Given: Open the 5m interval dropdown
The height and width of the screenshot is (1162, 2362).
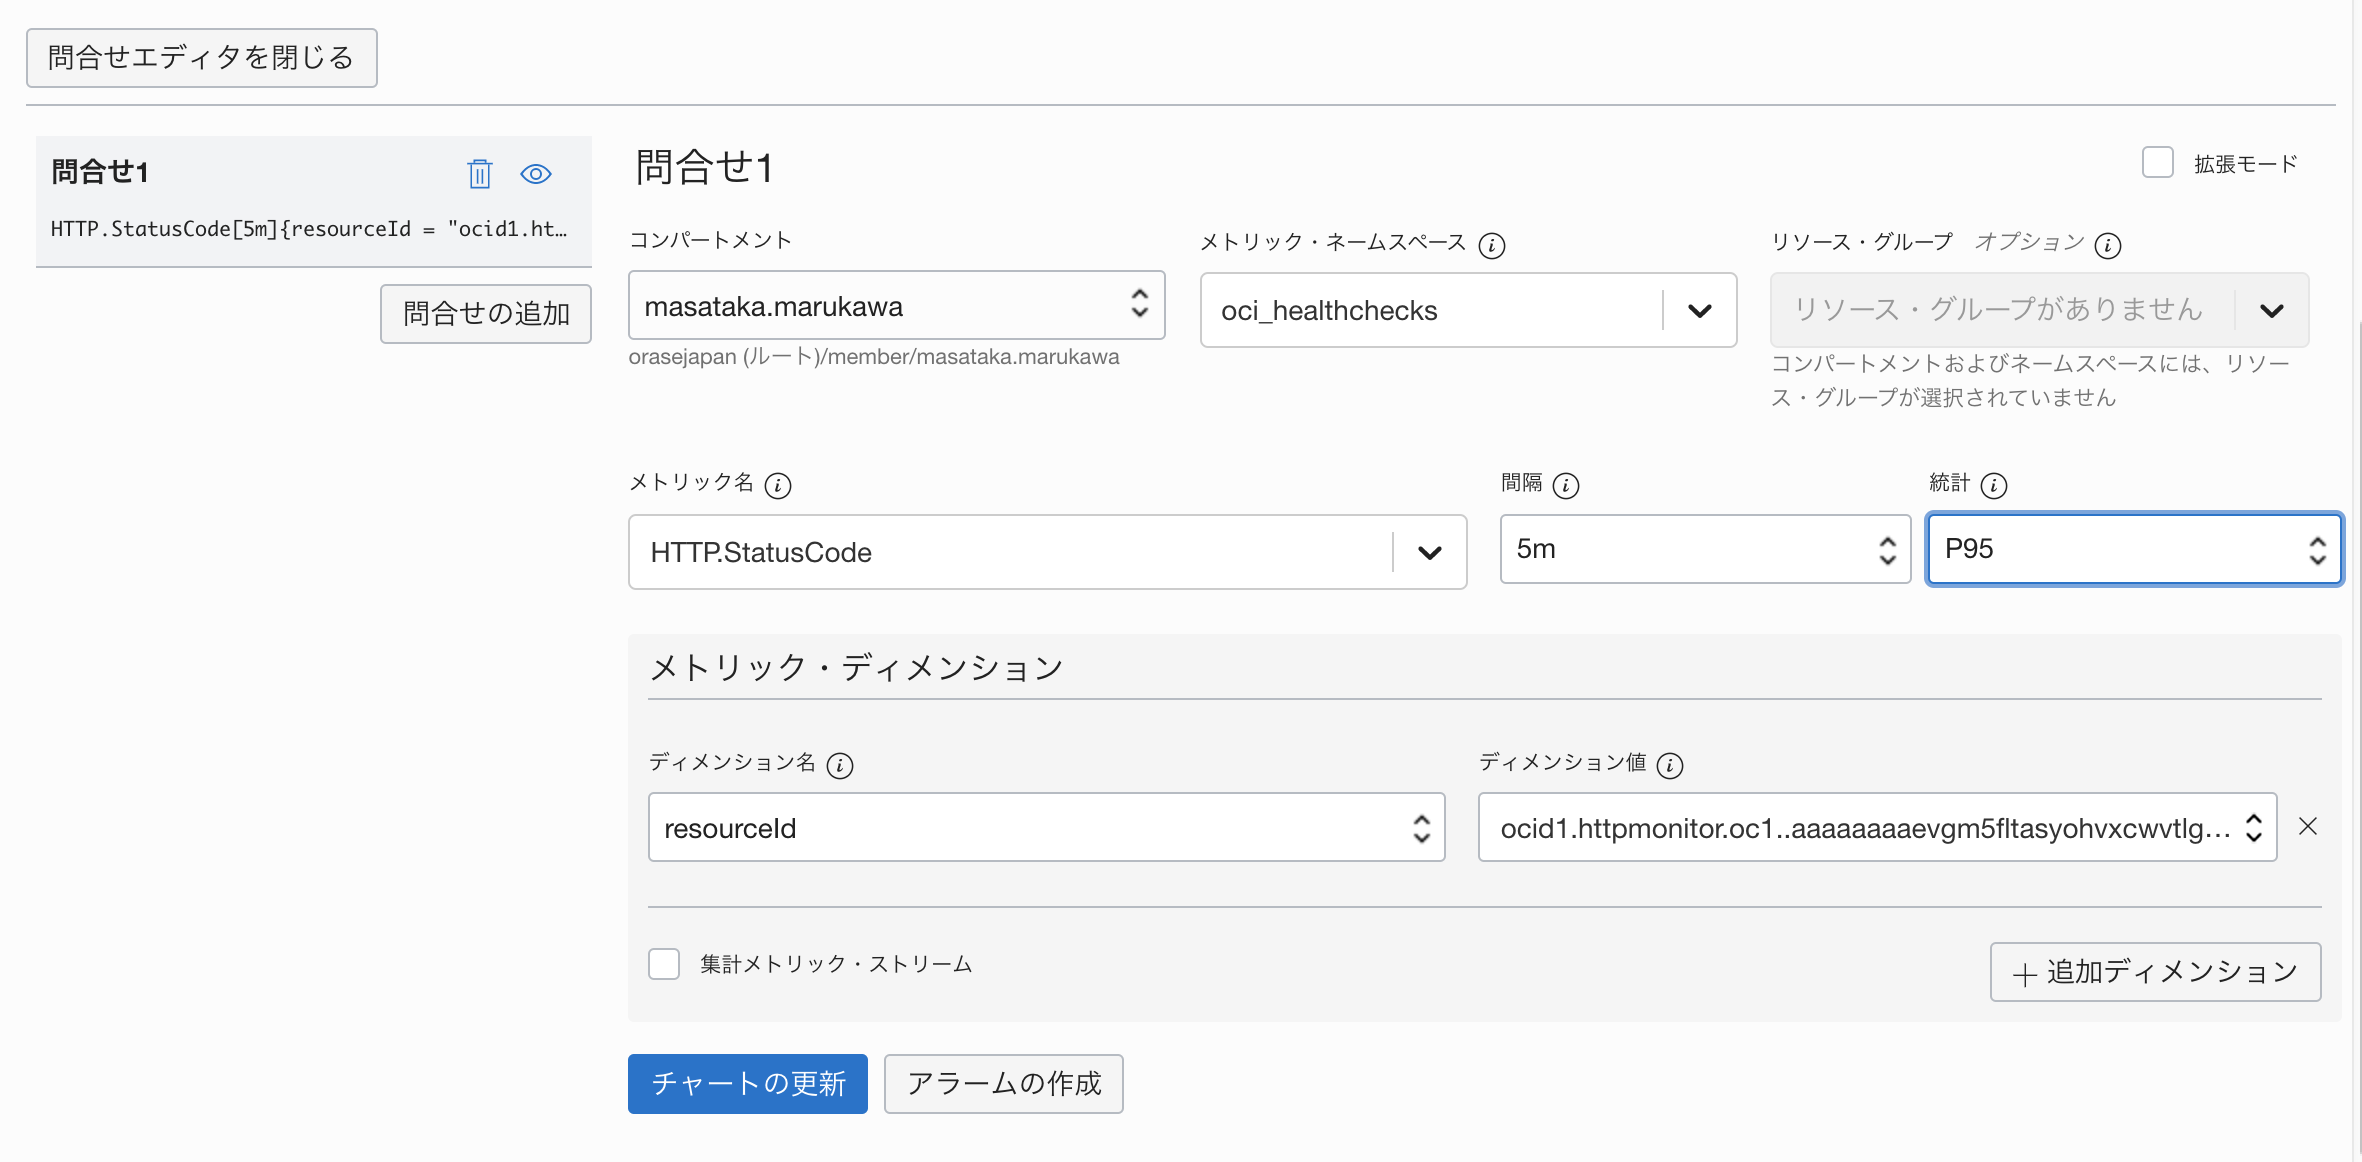Looking at the screenshot, I should tap(1705, 549).
